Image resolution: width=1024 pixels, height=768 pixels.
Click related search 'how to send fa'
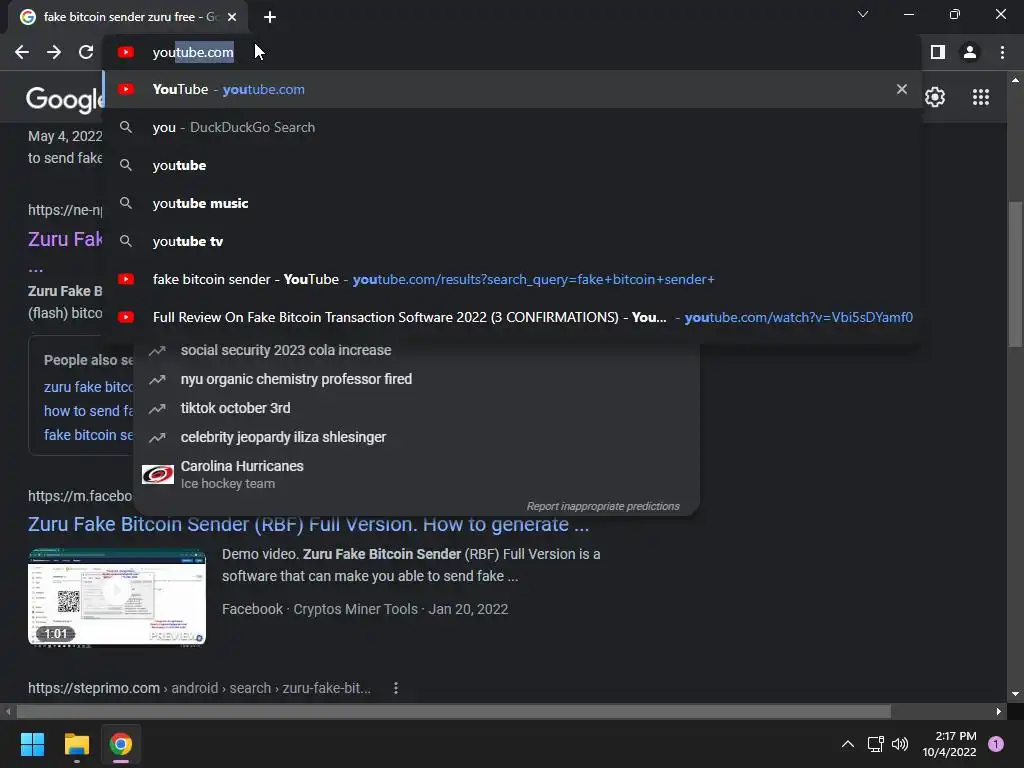tap(88, 411)
